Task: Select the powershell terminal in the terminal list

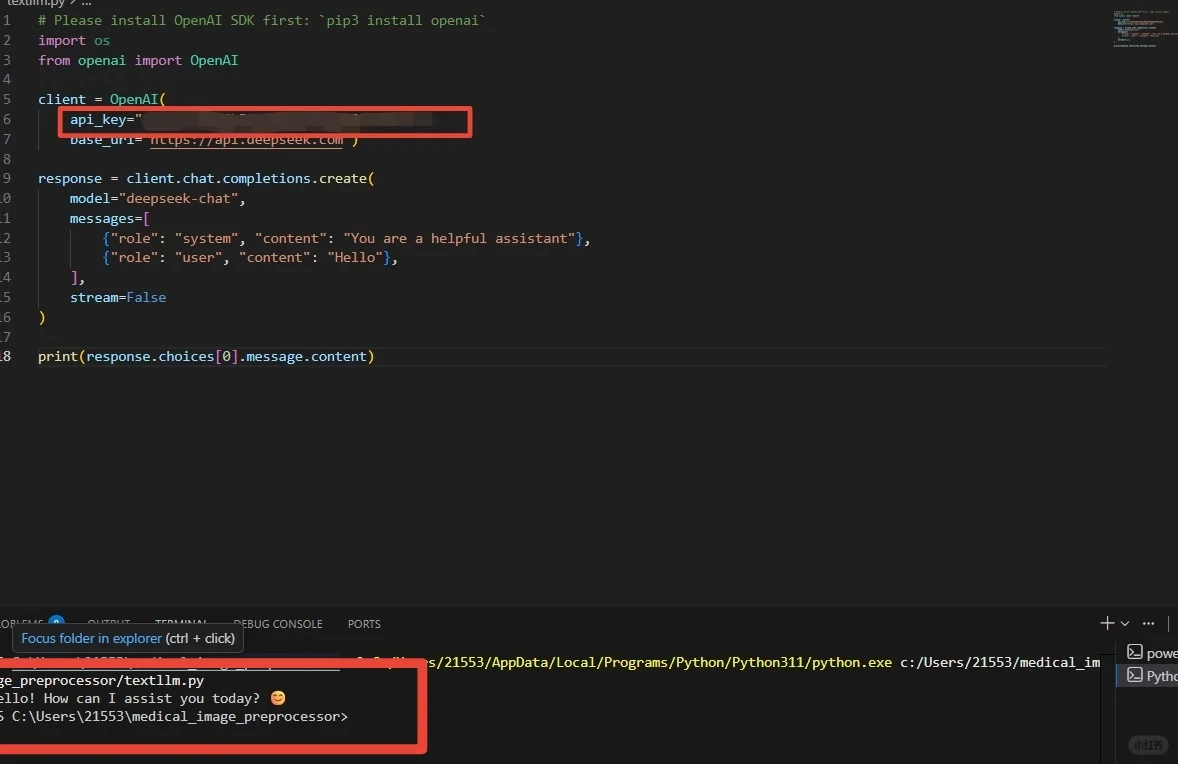Action: 1151,652
